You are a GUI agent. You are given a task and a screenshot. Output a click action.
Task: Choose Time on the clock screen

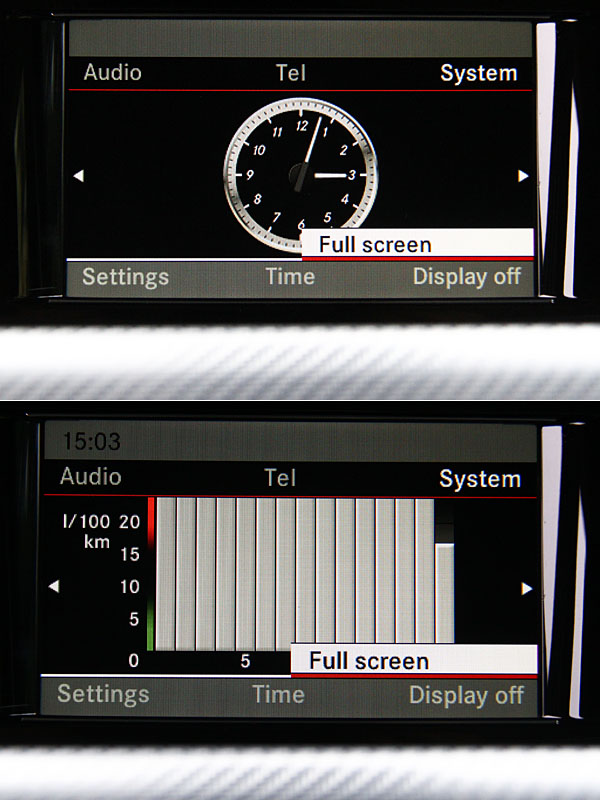(x=290, y=277)
